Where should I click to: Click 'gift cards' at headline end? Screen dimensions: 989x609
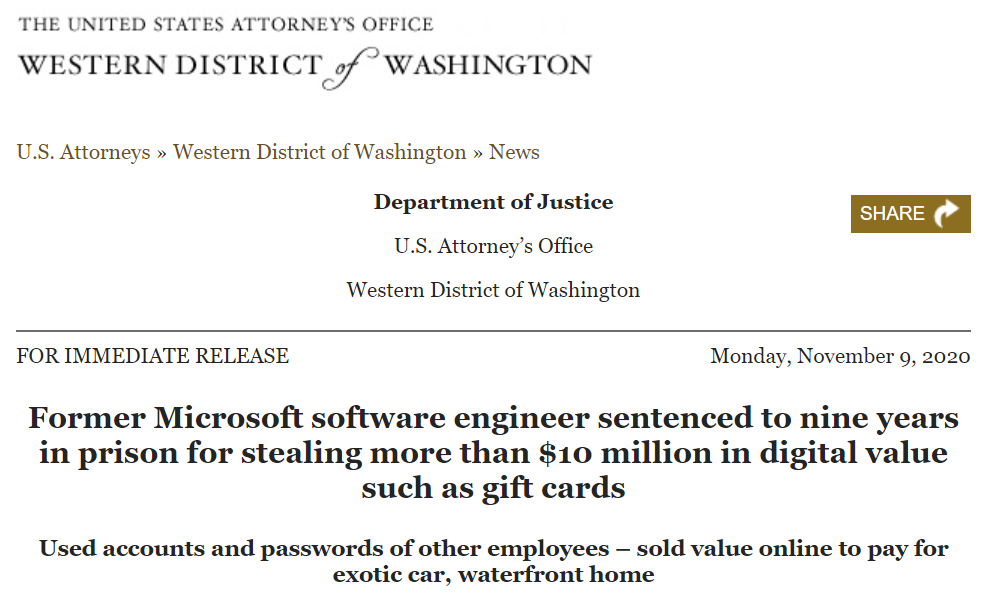point(554,489)
